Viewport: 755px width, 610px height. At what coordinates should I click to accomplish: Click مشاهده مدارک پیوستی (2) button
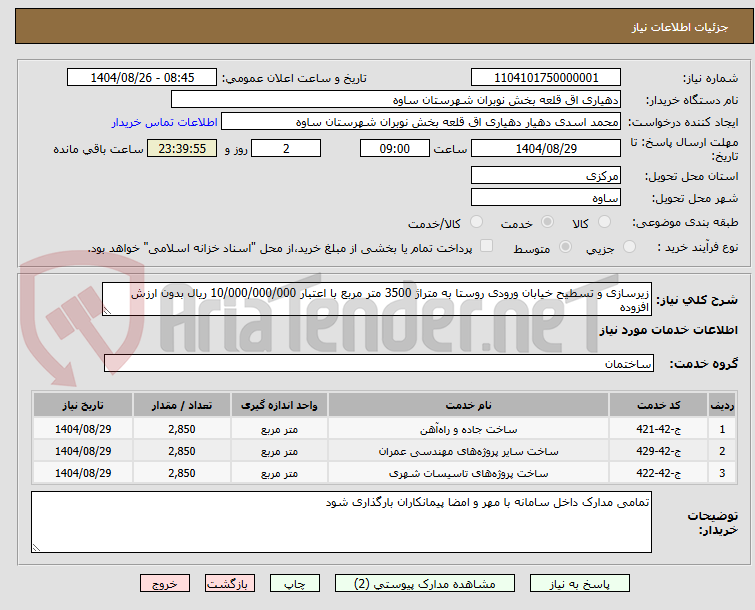[425, 584]
